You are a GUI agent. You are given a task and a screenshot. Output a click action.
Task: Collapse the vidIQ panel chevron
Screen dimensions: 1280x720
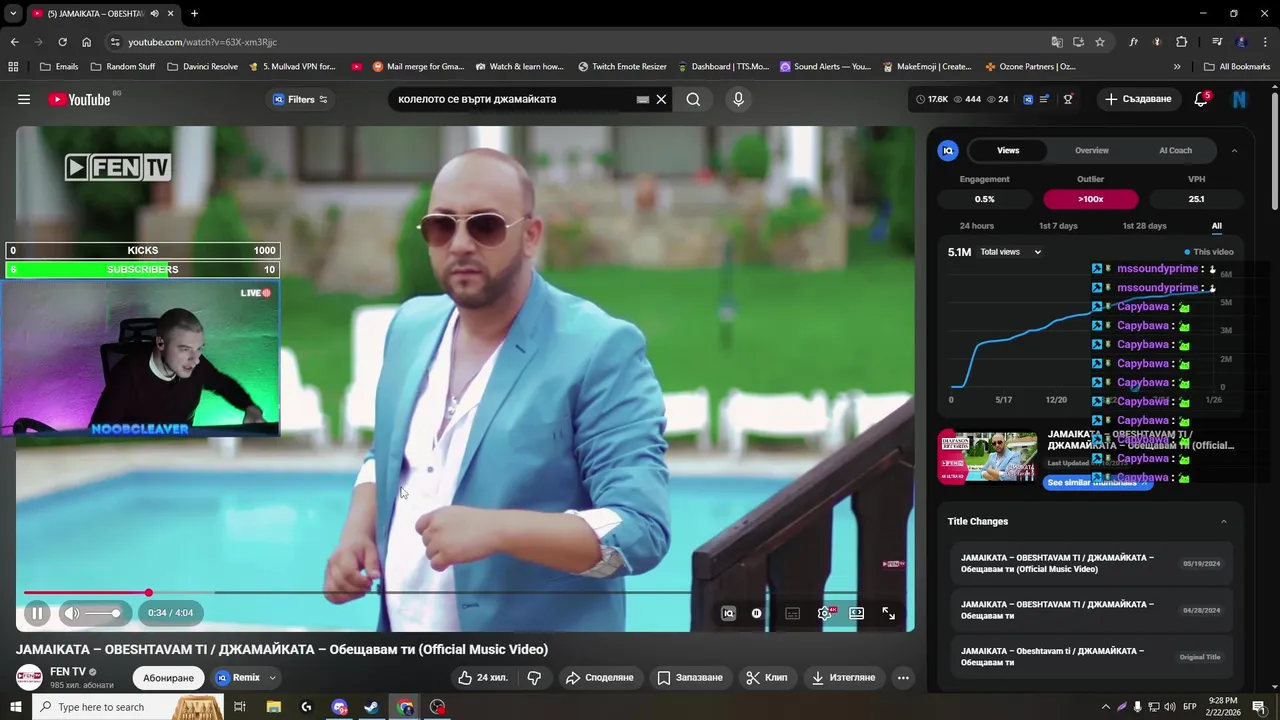(x=1234, y=150)
